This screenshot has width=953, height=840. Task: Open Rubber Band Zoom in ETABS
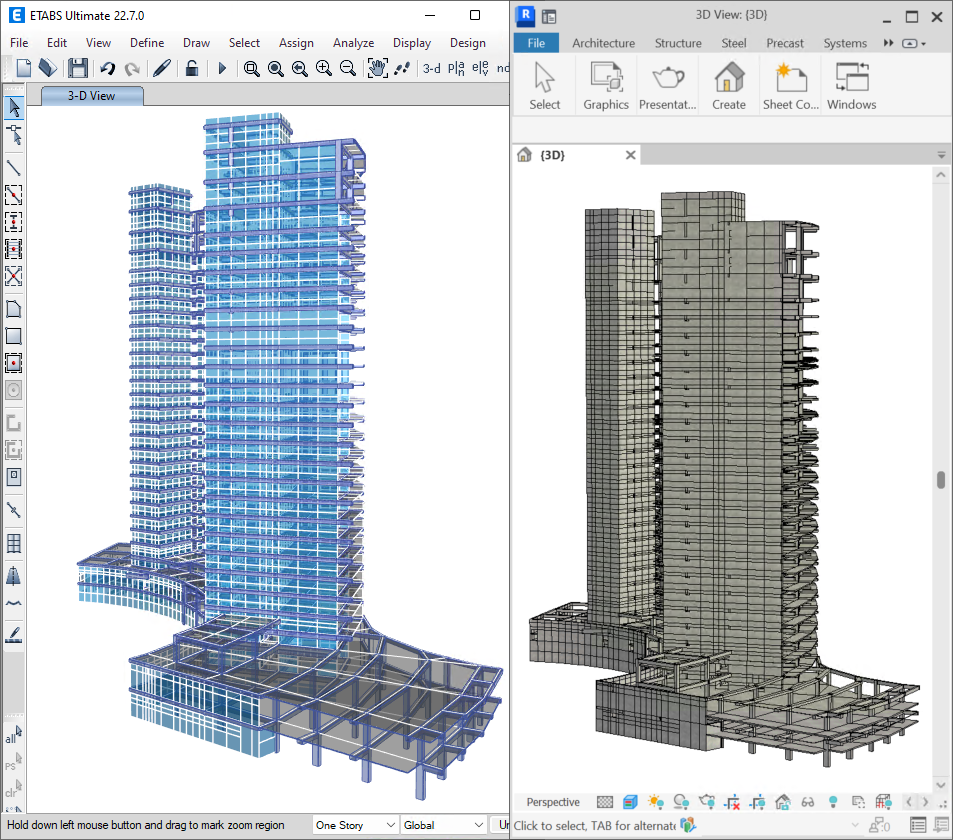click(x=252, y=68)
